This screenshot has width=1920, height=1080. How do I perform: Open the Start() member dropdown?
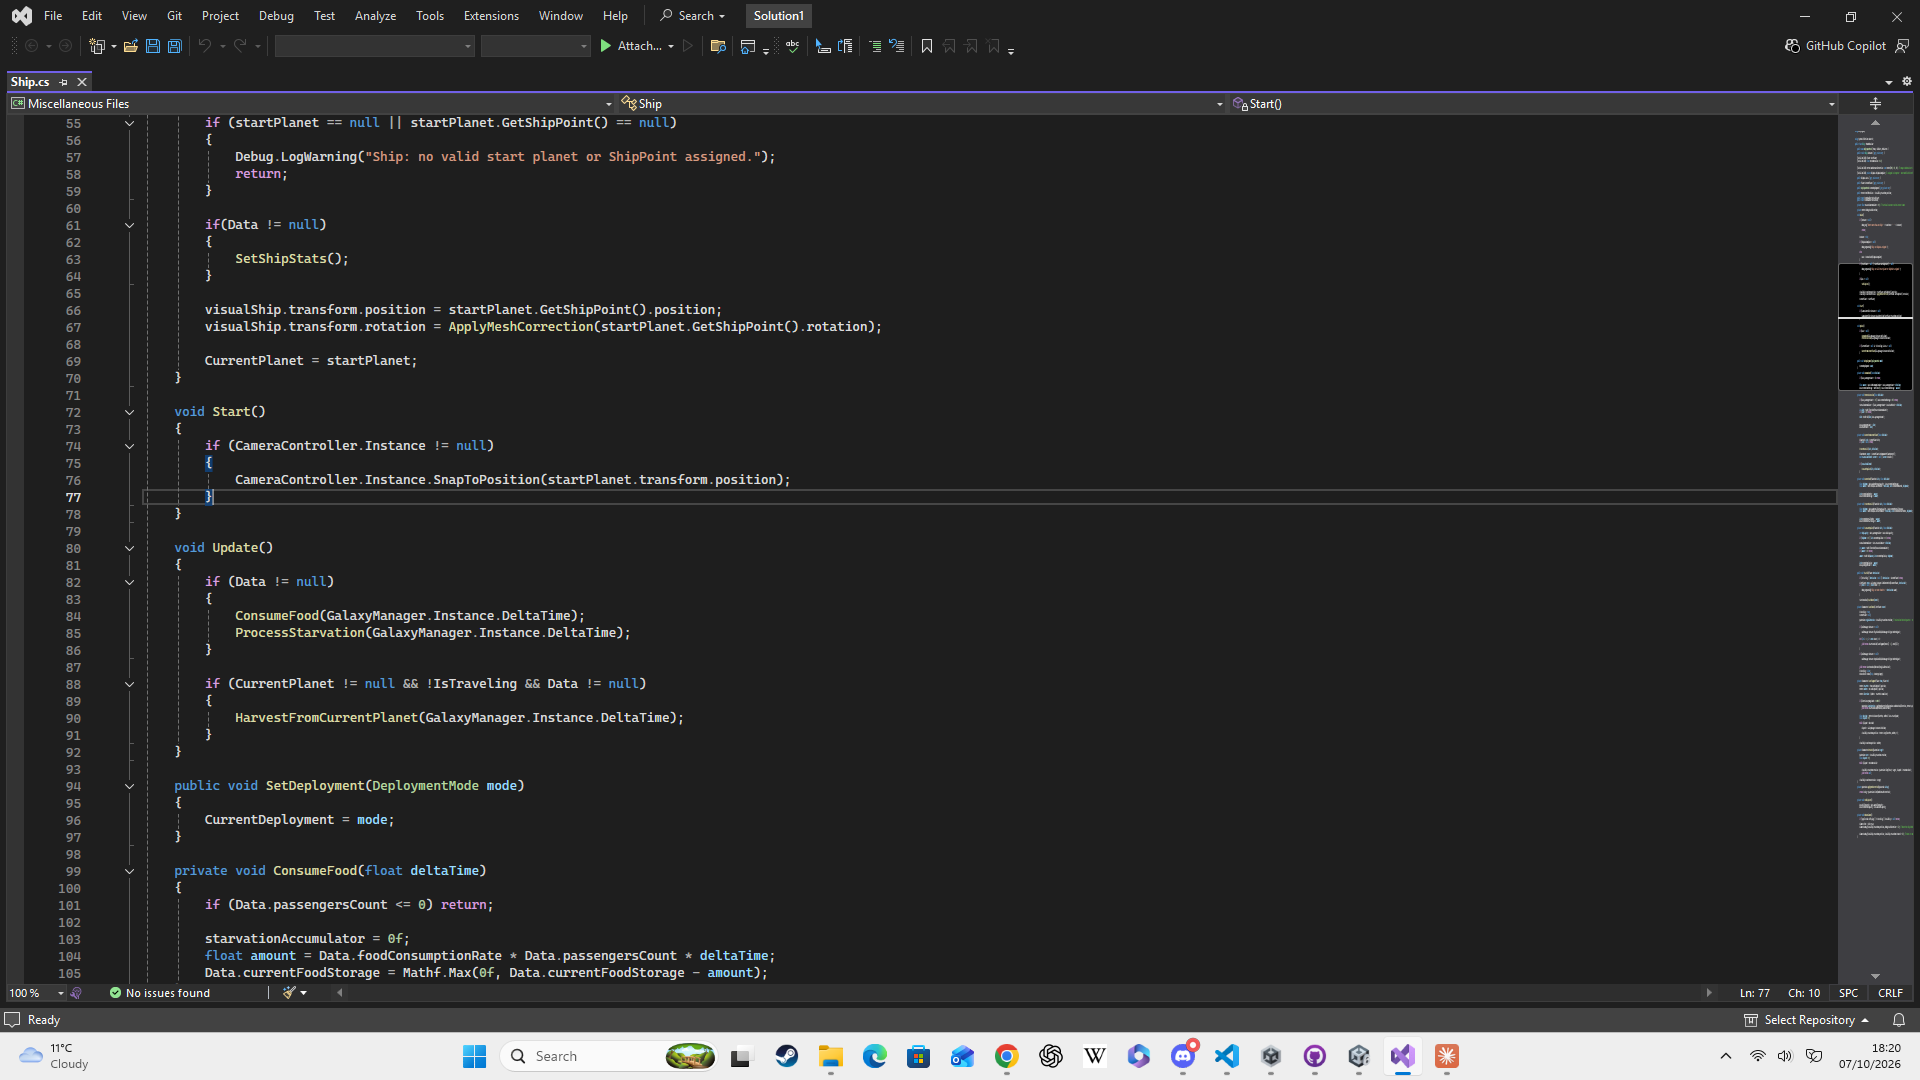pyautogui.click(x=1534, y=104)
